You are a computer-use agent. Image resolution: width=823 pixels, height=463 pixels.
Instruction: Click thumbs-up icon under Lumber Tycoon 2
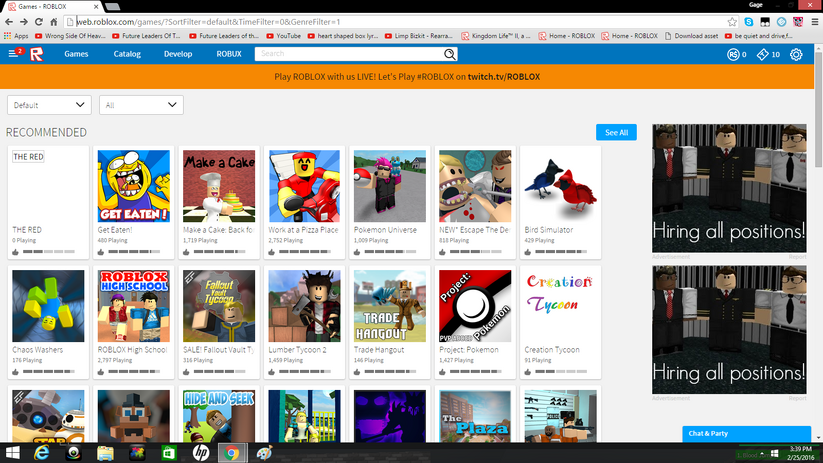click(x=271, y=372)
